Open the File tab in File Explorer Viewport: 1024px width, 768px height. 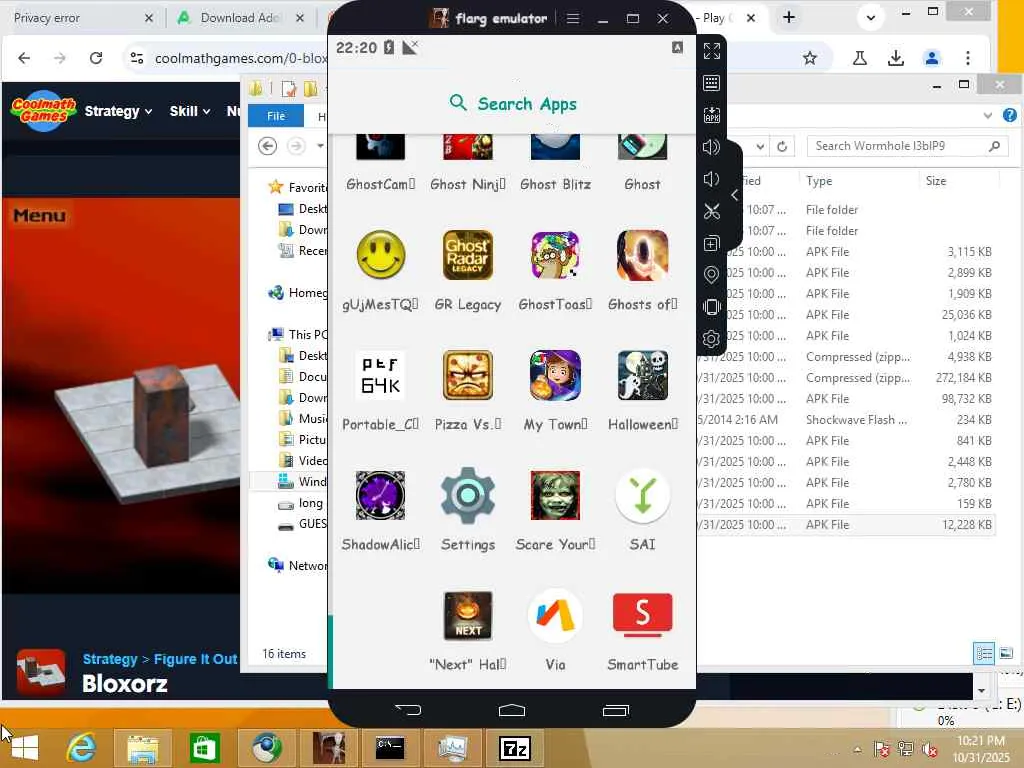coord(276,116)
